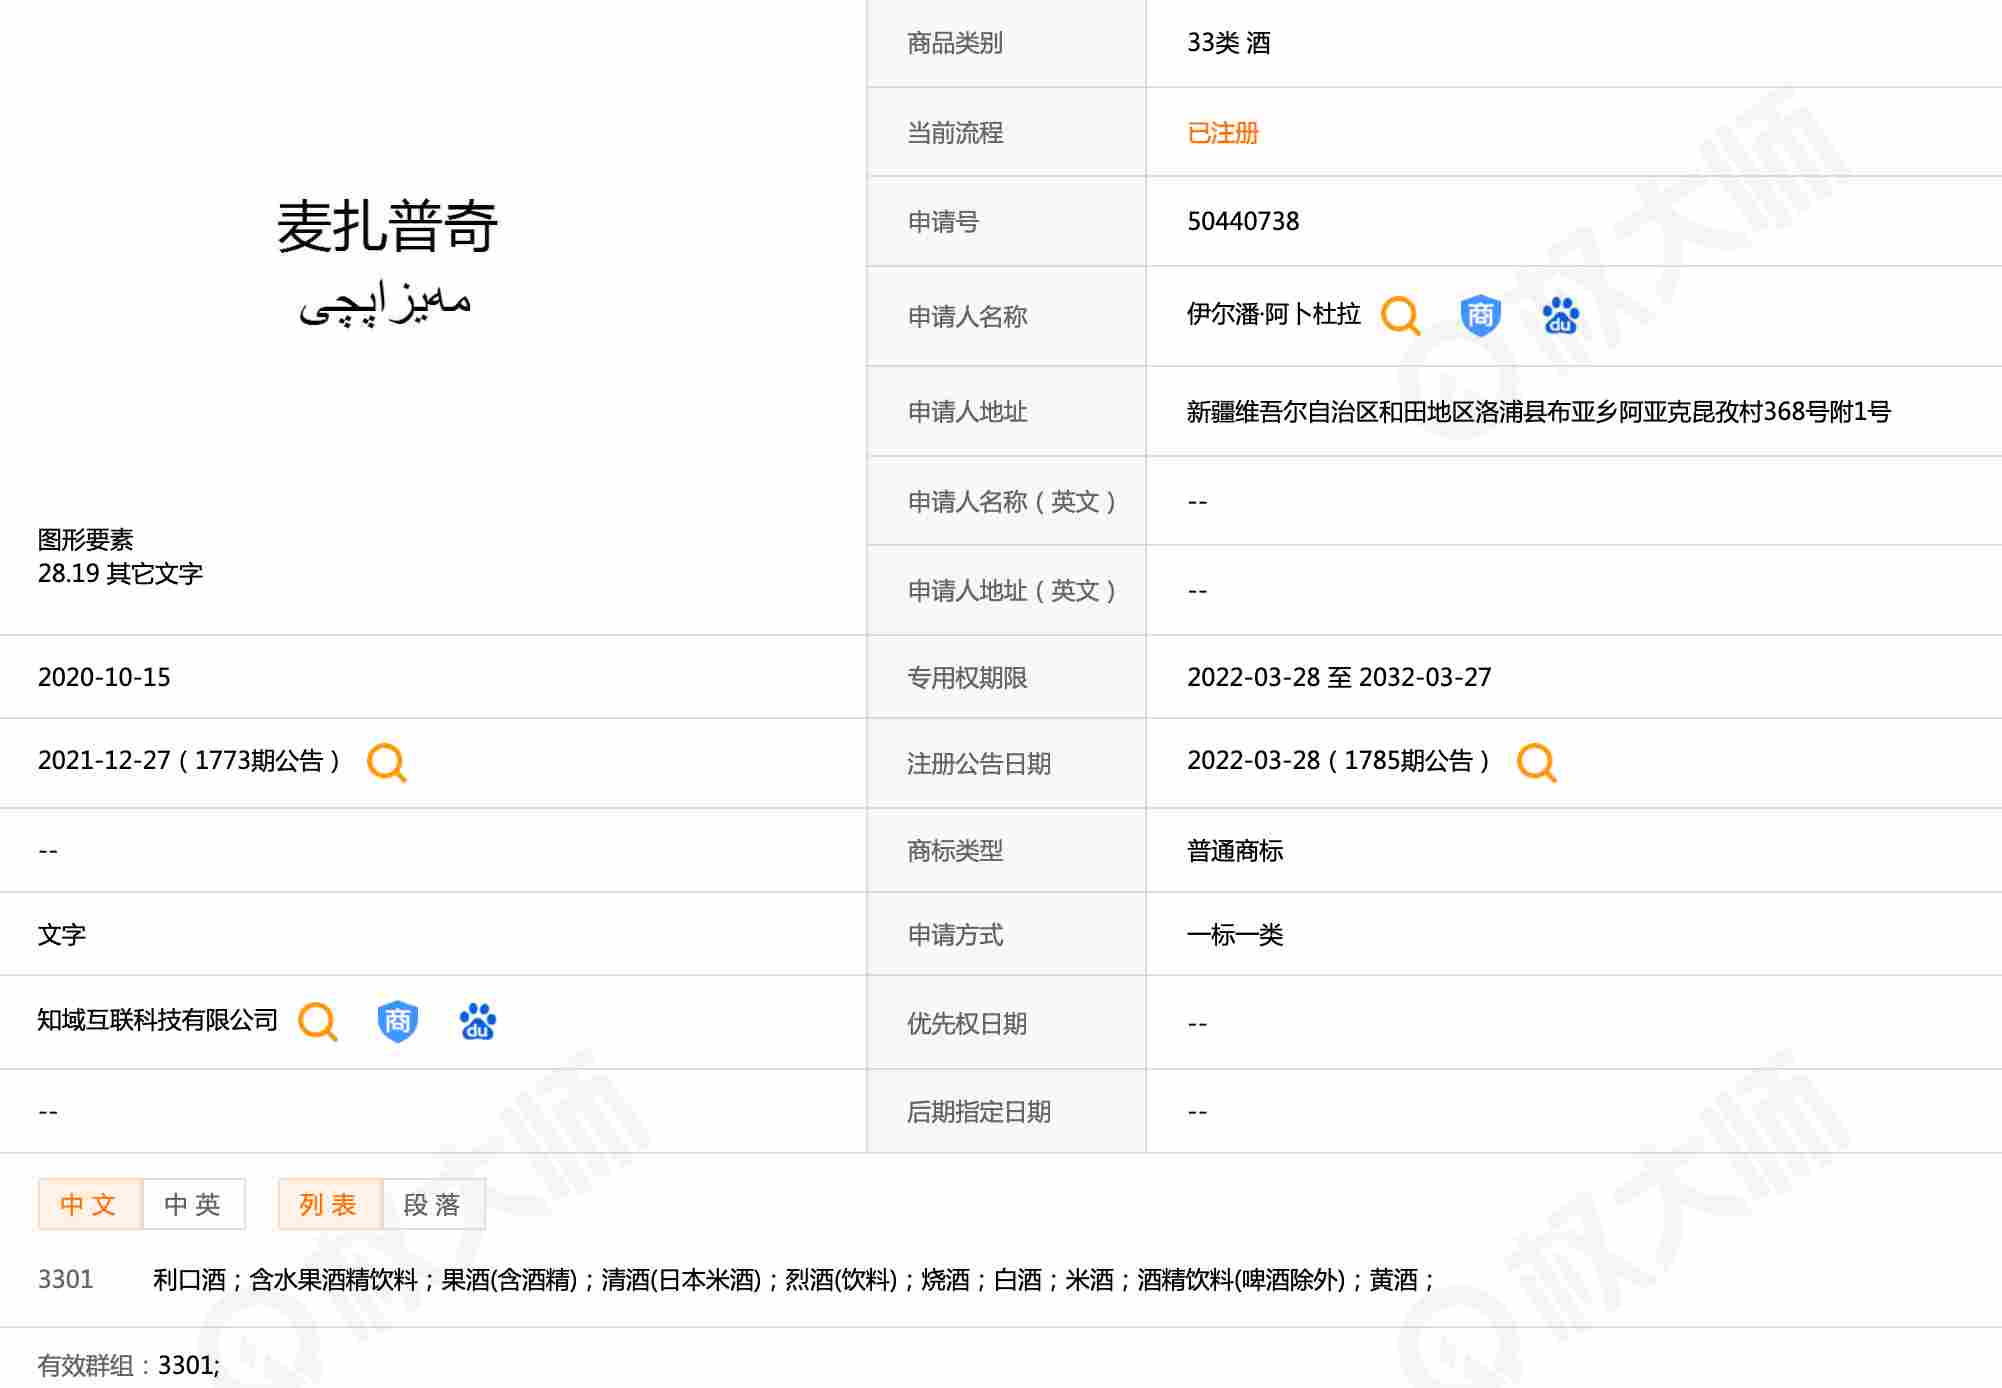Image resolution: width=2002 pixels, height=1388 pixels.
Task: Click the 麦扎普奇 trademark image
Action: click(x=386, y=260)
